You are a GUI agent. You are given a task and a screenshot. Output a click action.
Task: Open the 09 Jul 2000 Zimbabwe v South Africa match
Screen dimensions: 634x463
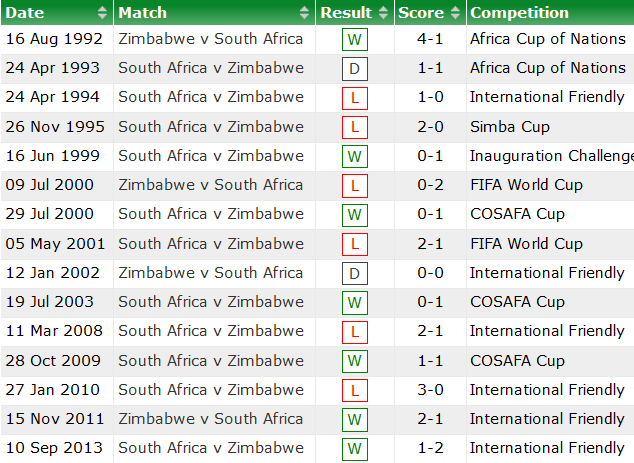click(x=210, y=185)
